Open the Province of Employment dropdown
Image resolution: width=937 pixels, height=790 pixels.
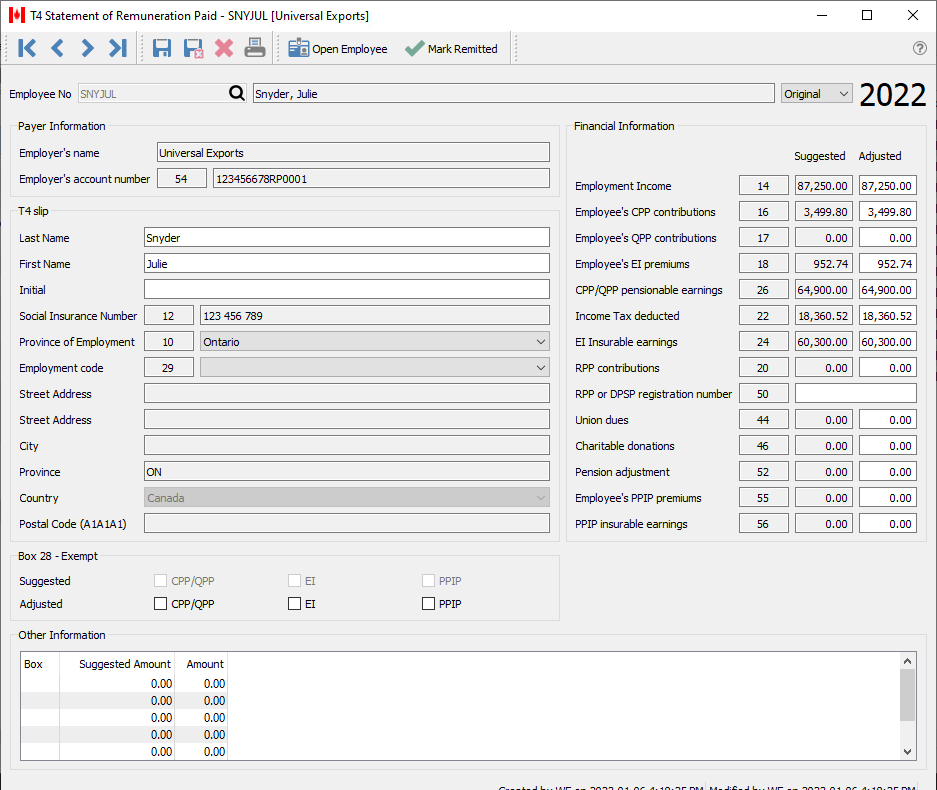coord(540,341)
